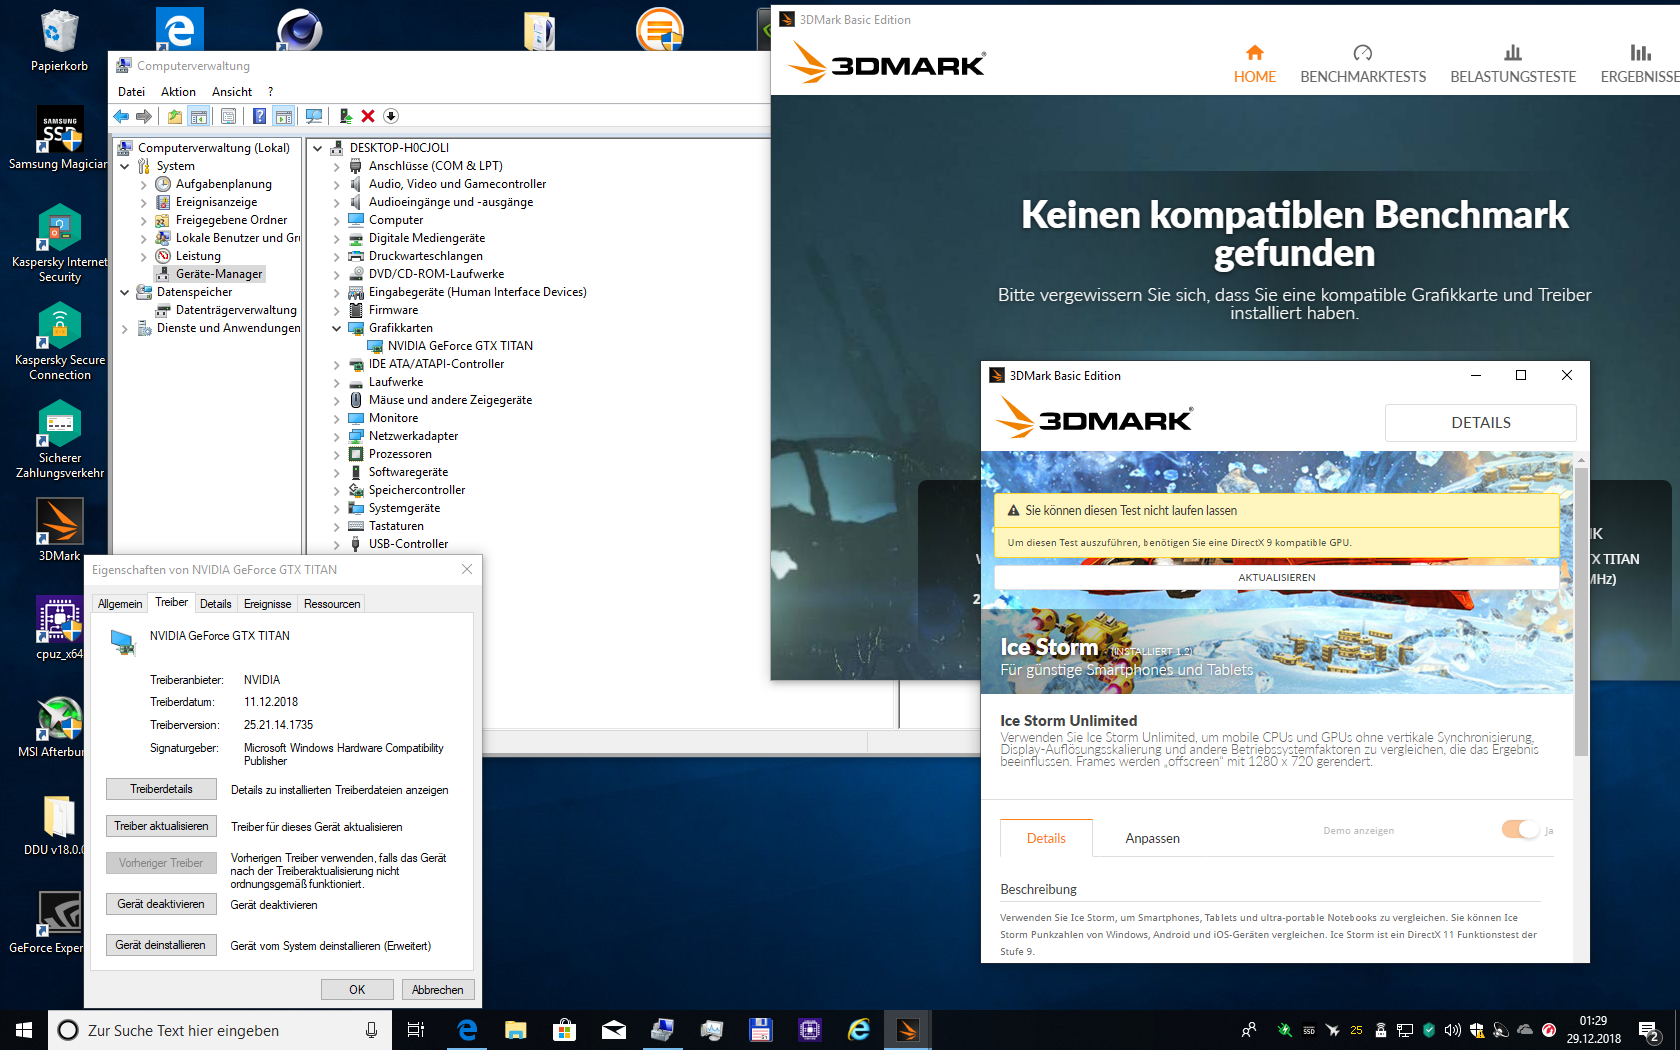Viewport: 1680px width, 1050px height.
Task: Click the update driver icon with green arrow
Action: (x=345, y=117)
